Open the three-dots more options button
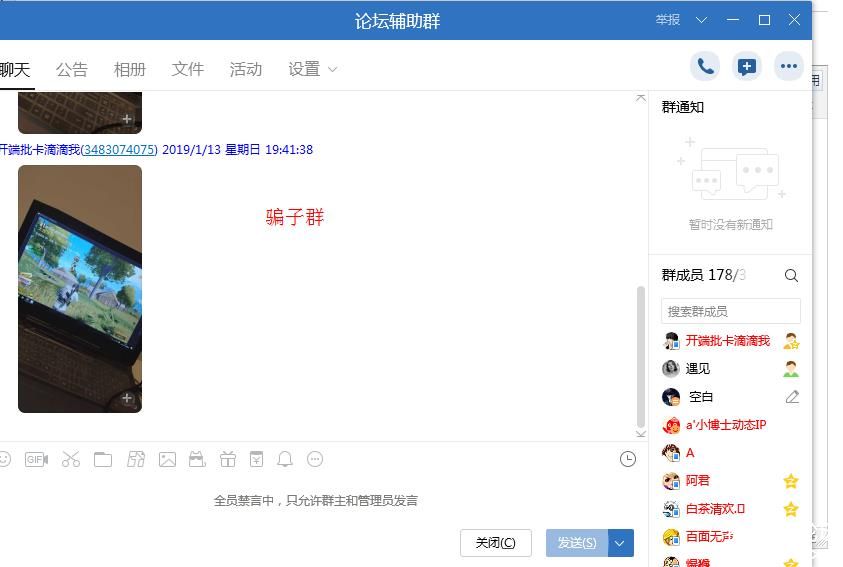 pos(788,67)
